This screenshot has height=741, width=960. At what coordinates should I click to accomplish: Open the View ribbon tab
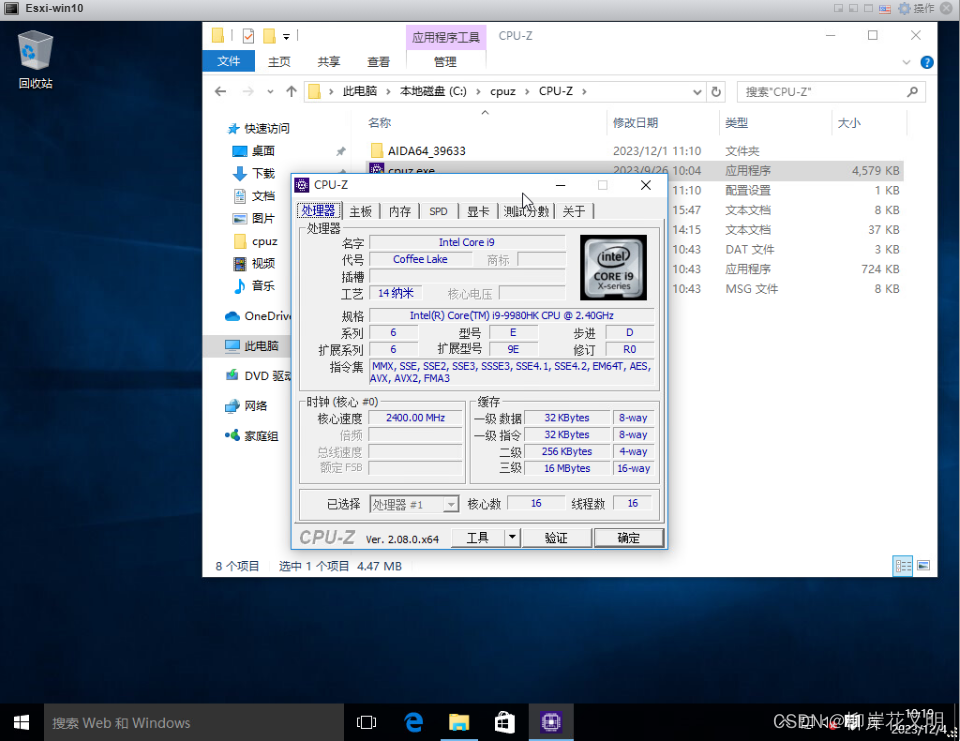[x=378, y=62]
